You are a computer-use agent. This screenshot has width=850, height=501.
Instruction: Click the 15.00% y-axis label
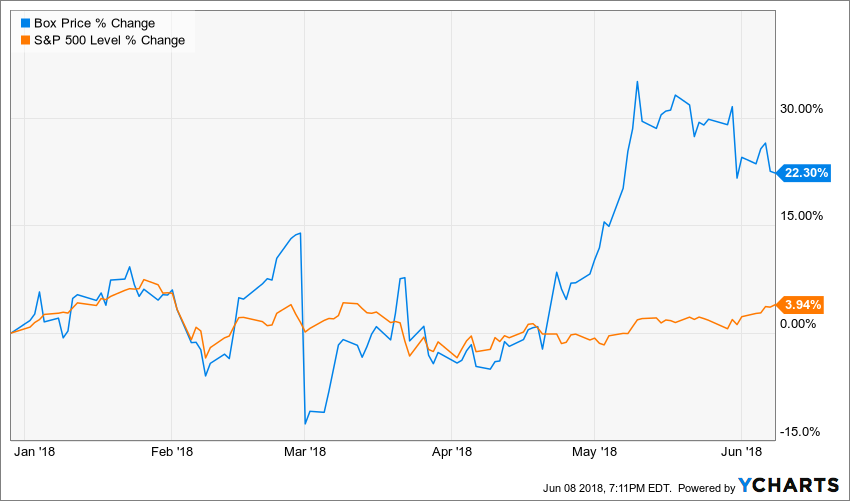point(801,216)
